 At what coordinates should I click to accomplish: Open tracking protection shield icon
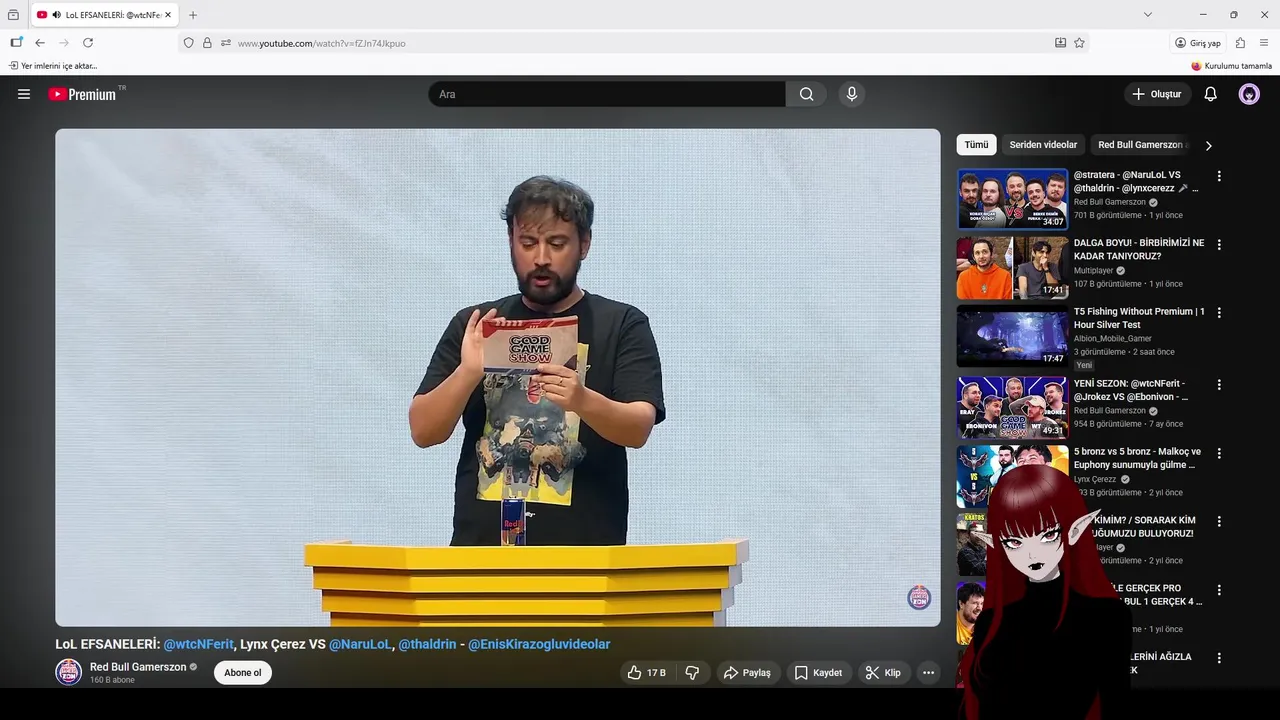coord(188,43)
